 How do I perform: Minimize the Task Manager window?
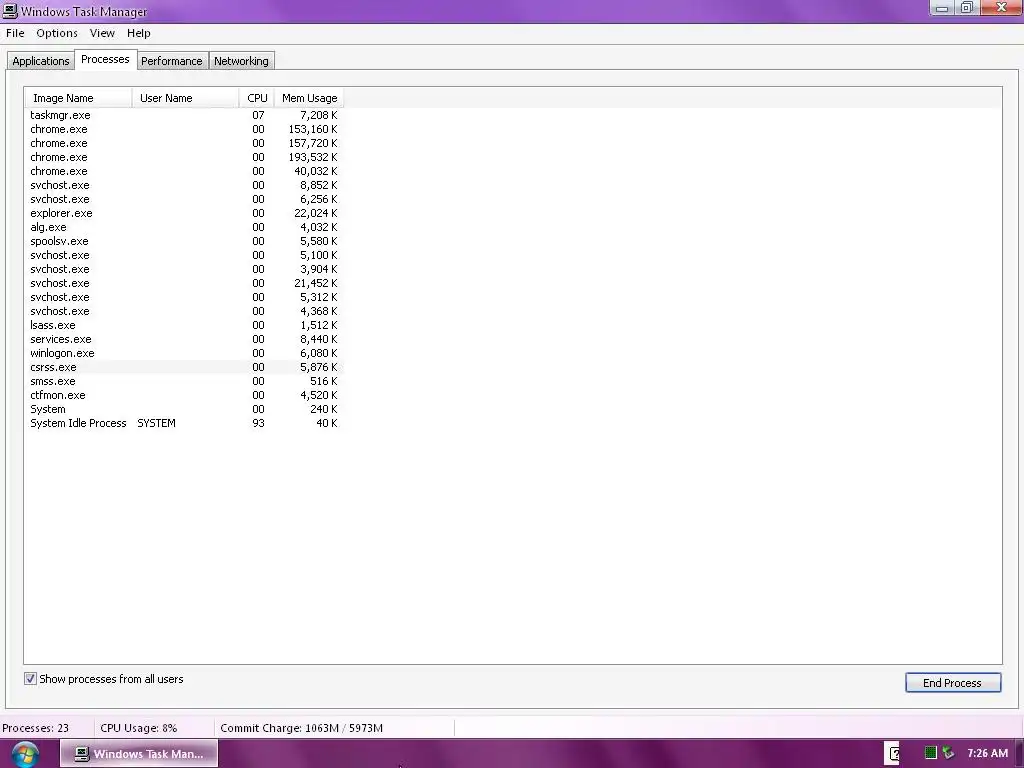[x=942, y=8]
